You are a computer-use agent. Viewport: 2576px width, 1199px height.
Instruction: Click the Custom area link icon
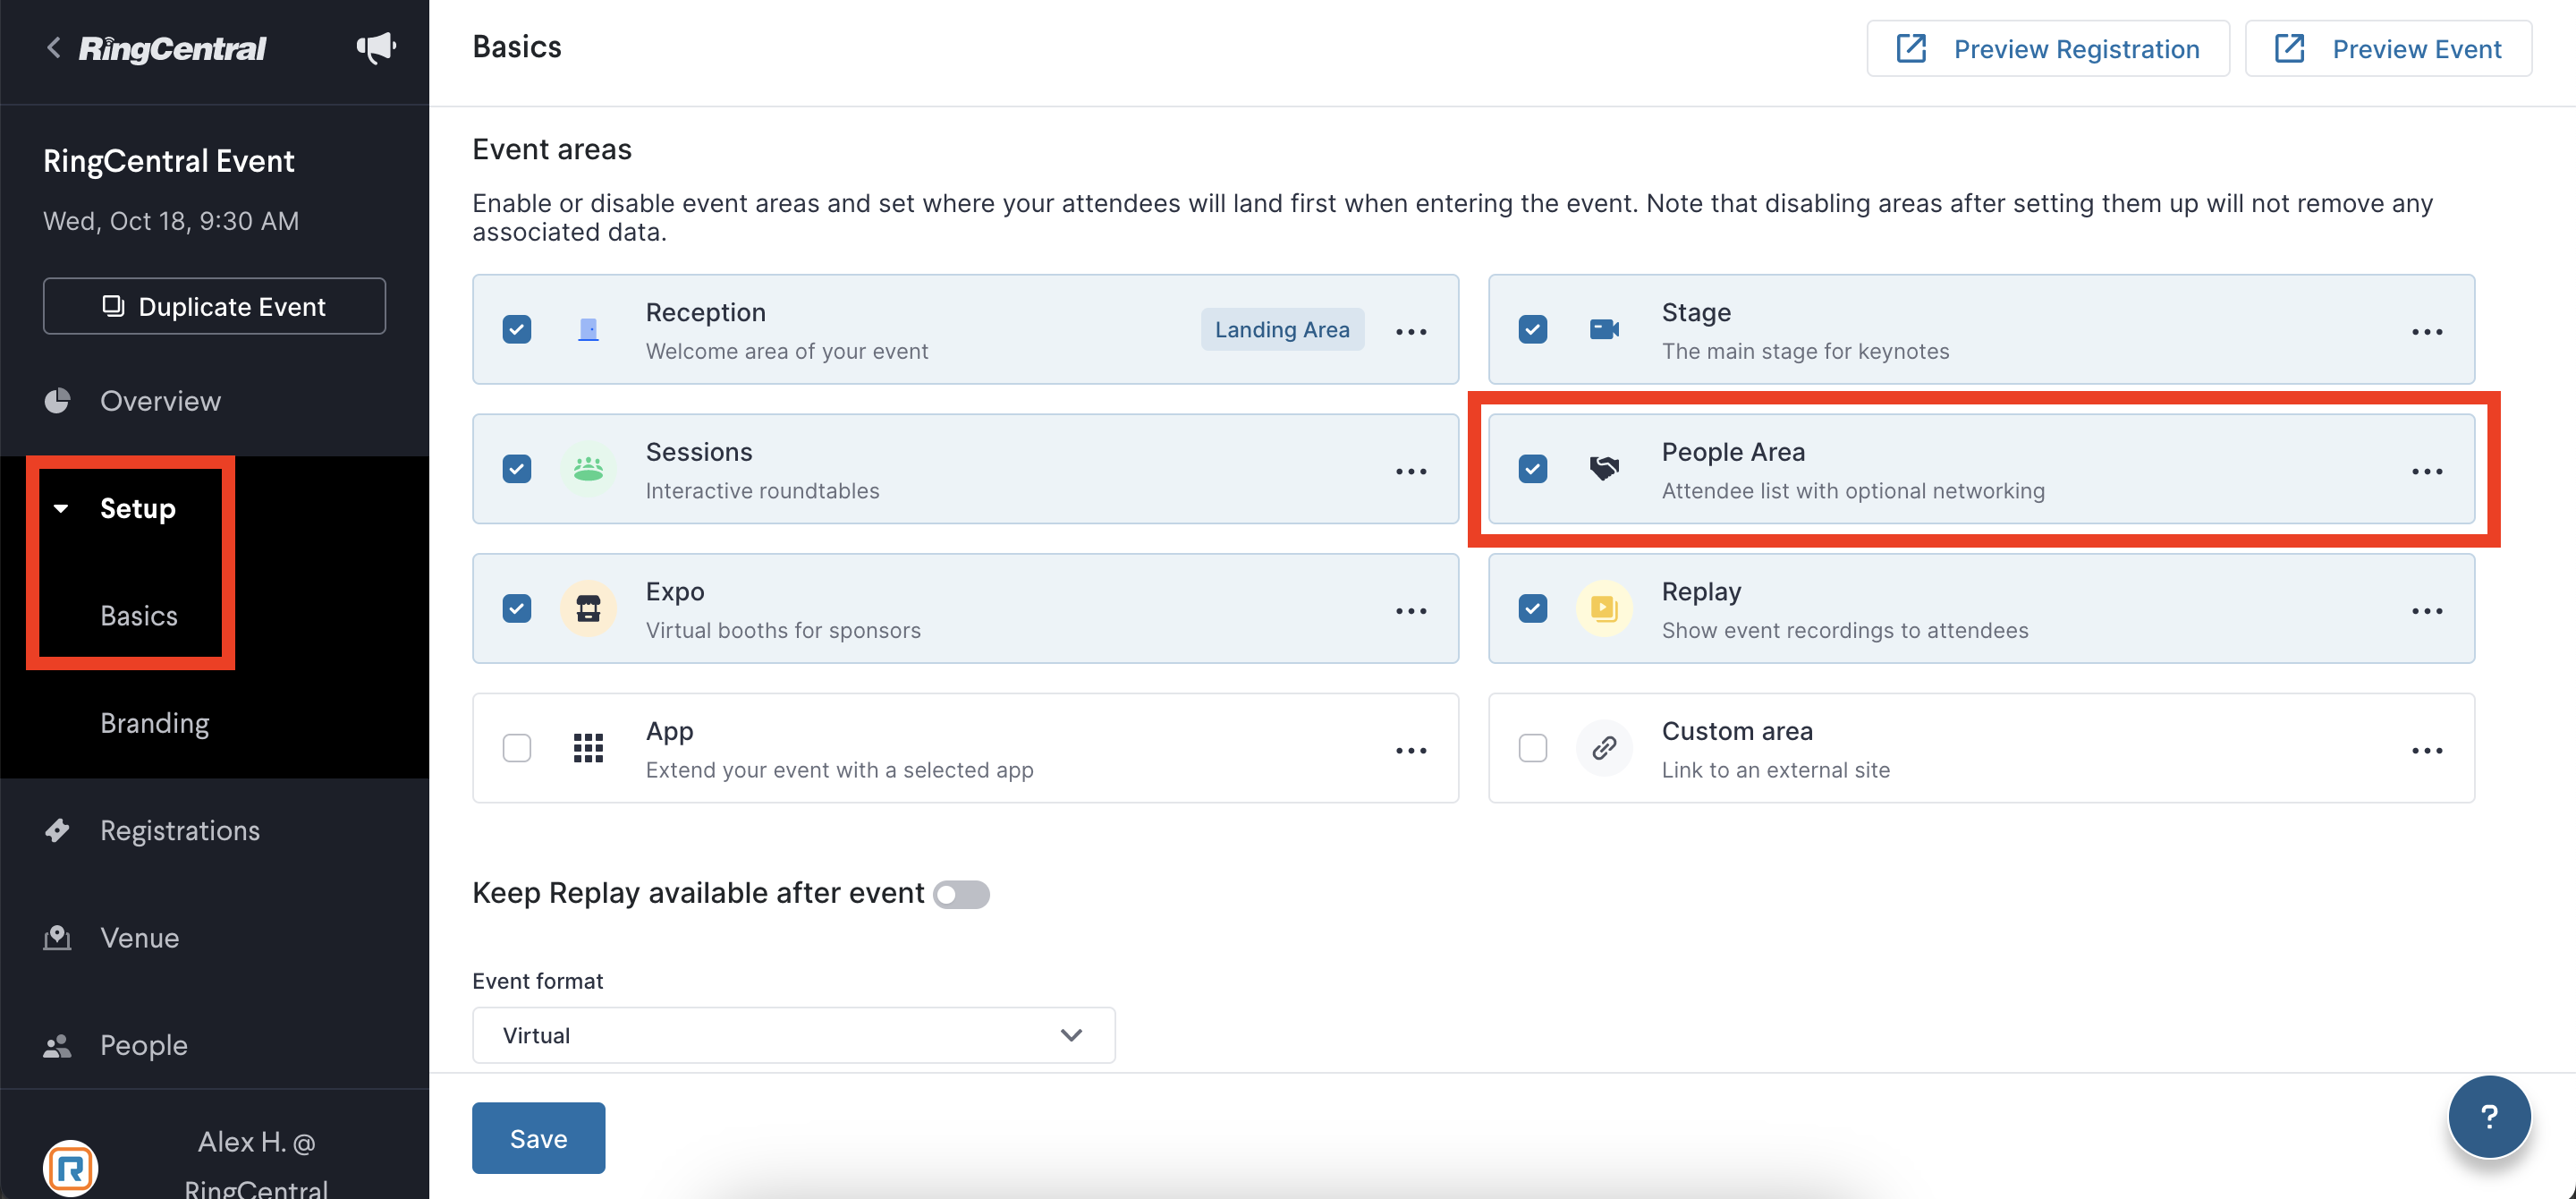tap(1604, 748)
